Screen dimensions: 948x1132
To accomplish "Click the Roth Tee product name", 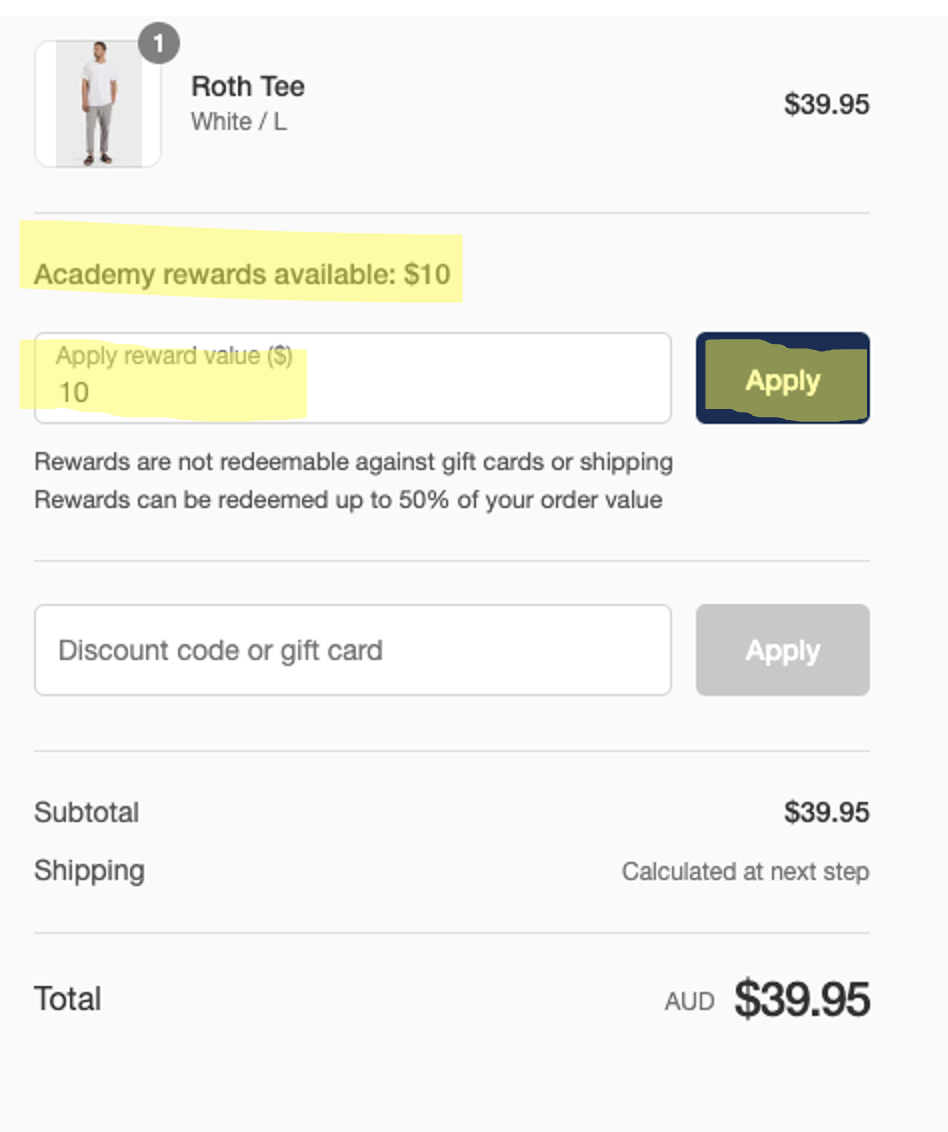I will click(x=248, y=87).
